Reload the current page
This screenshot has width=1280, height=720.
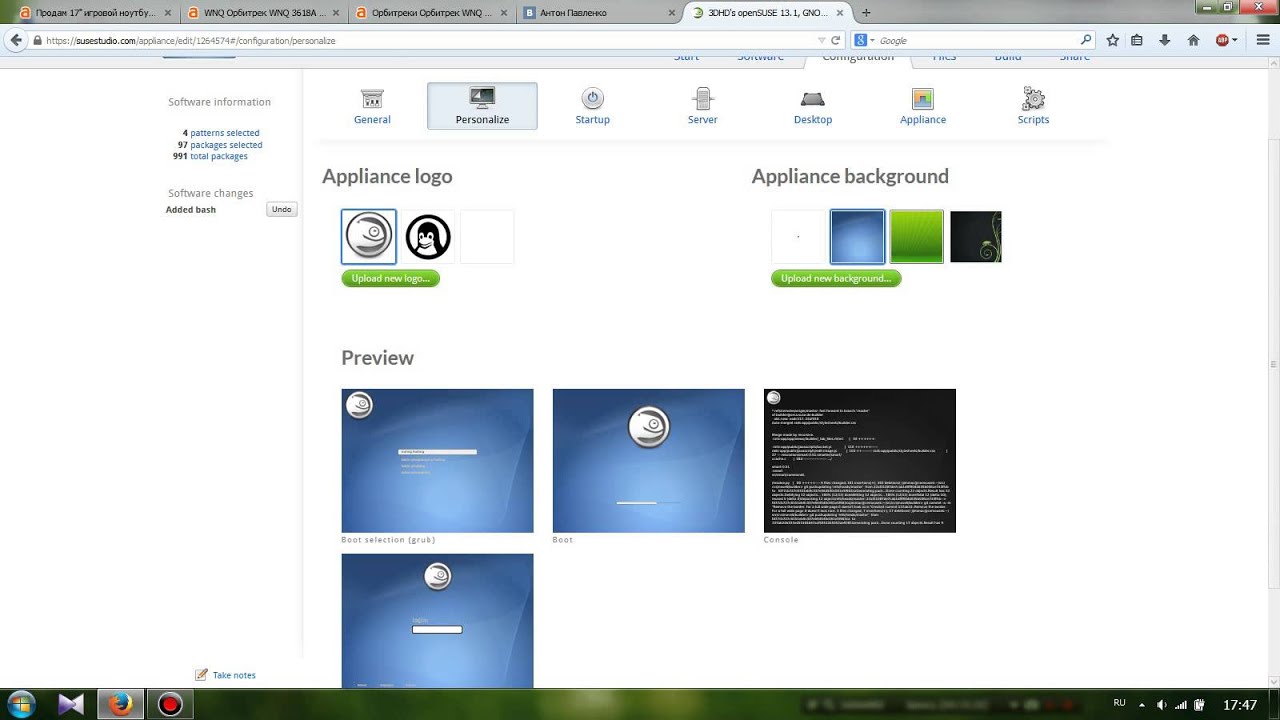click(836, 40)
